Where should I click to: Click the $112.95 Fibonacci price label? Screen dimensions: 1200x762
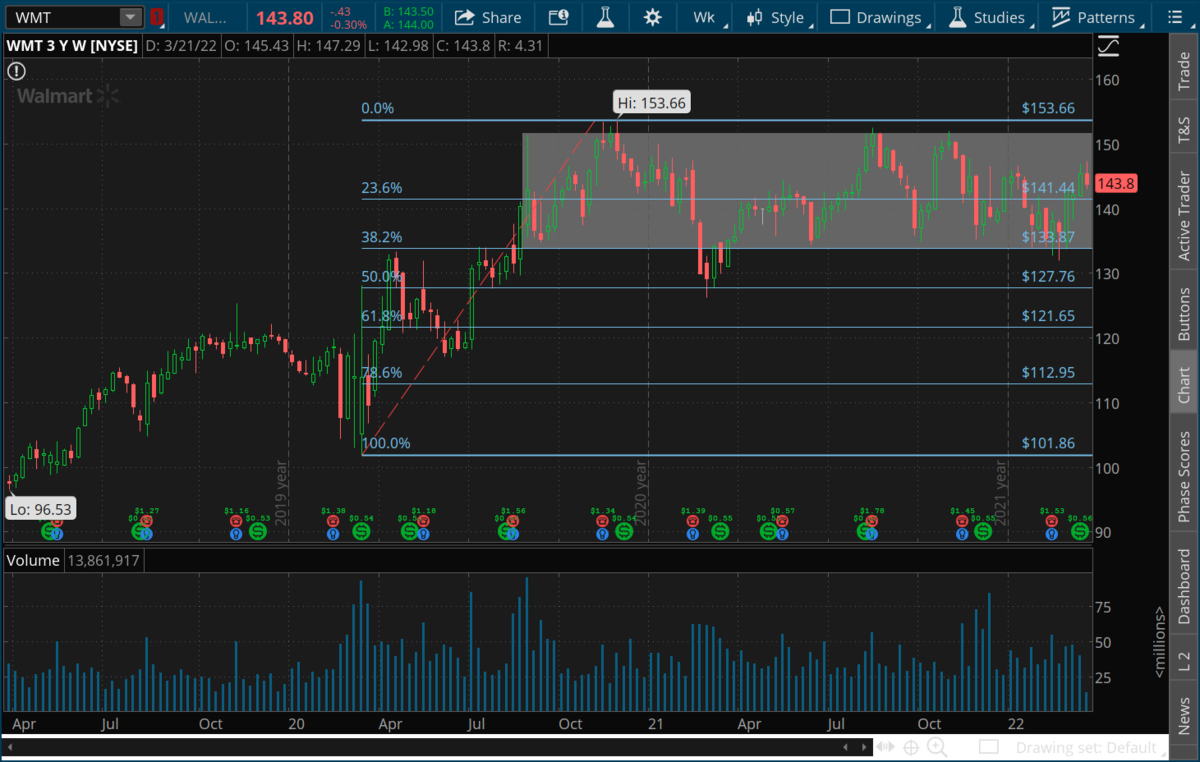(1048, 372)
